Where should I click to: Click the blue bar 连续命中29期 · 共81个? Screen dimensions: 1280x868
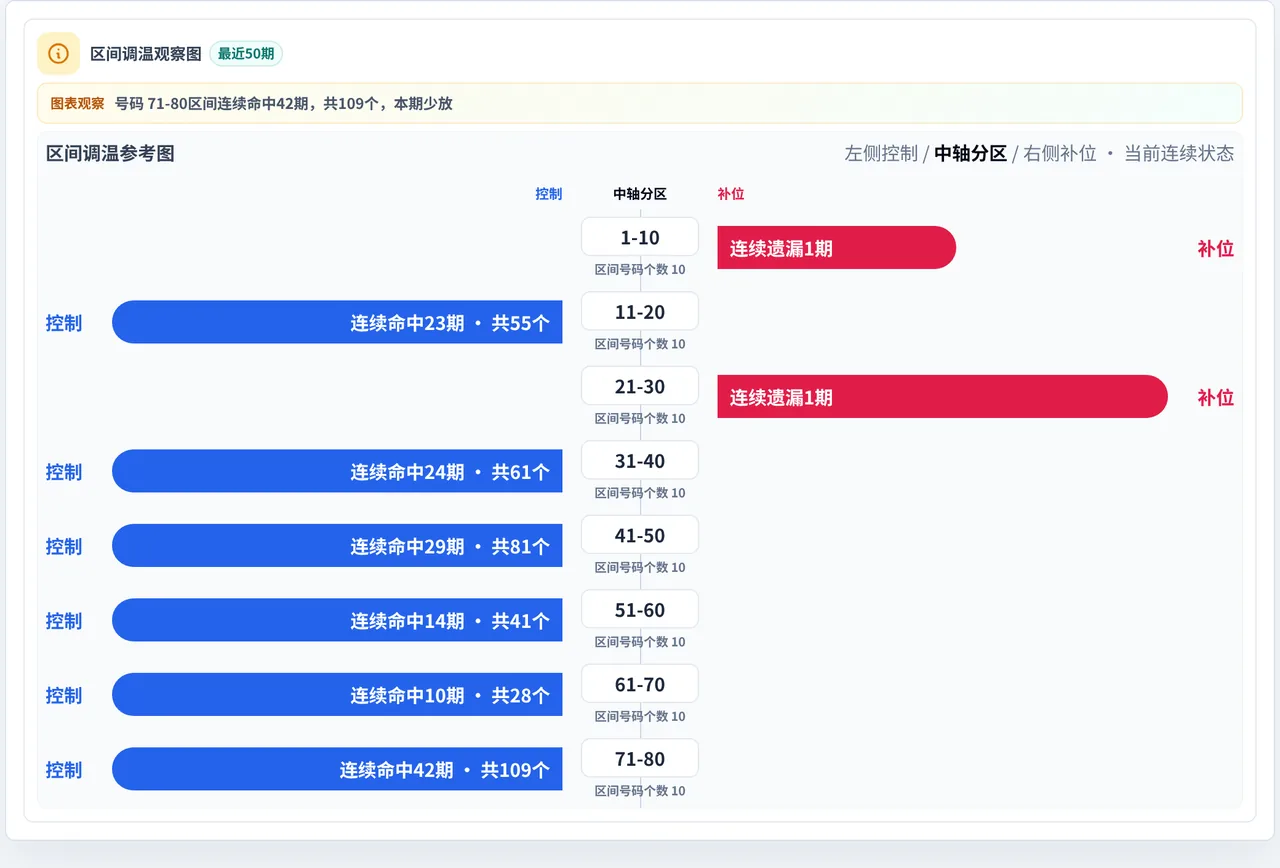pos(337,546)
